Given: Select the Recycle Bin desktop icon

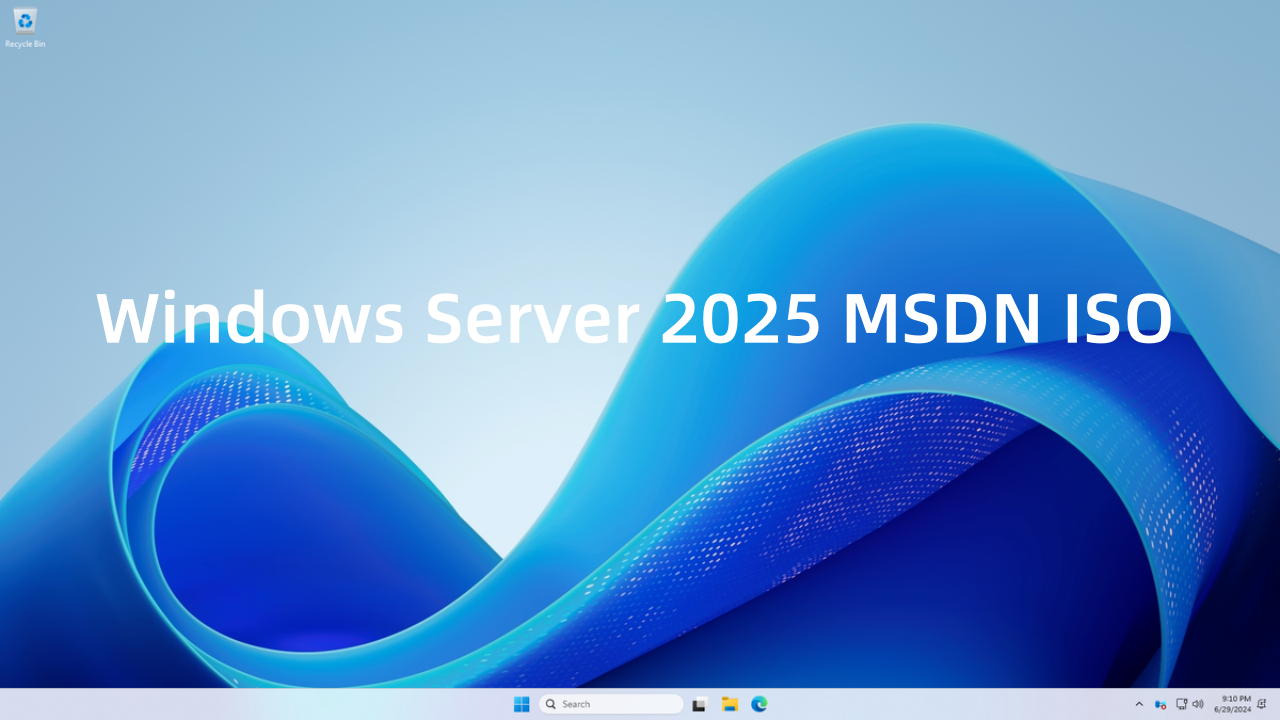Looking at the screenshot, I should click(25, 21).
